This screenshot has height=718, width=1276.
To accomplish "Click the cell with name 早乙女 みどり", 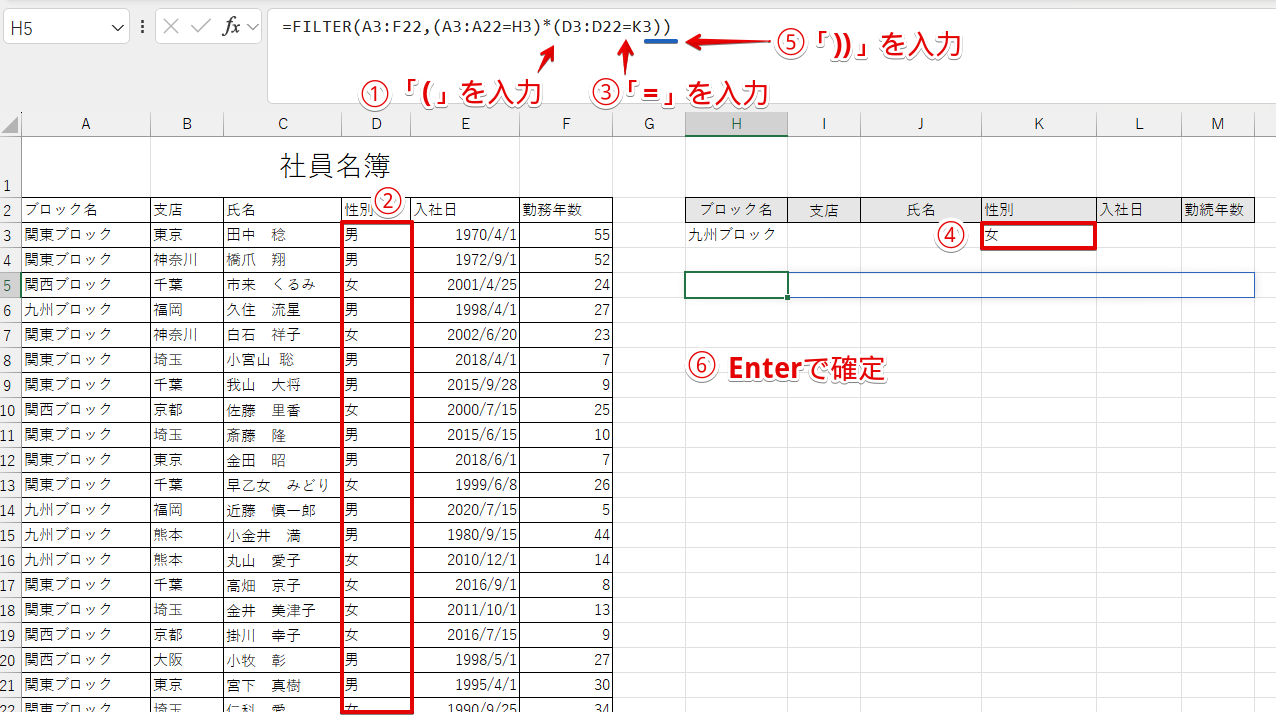I will tap(283, 485).
